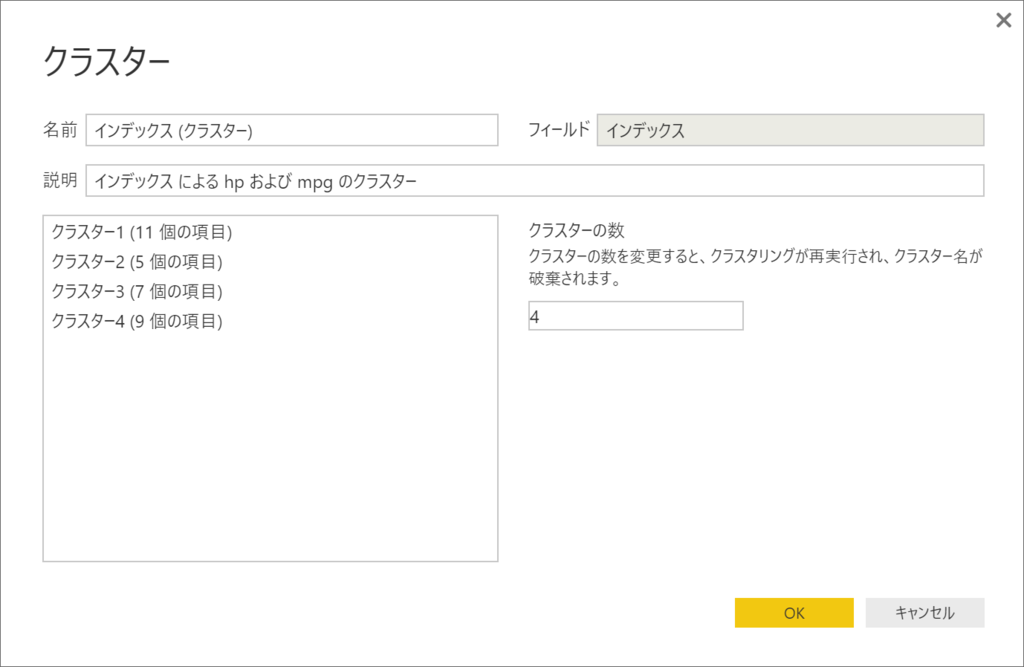The height and width of the screenshot is (667, 1024).
Task: Pick クラスター4 (9 個の項目) in the list
Action: point(137,321)
